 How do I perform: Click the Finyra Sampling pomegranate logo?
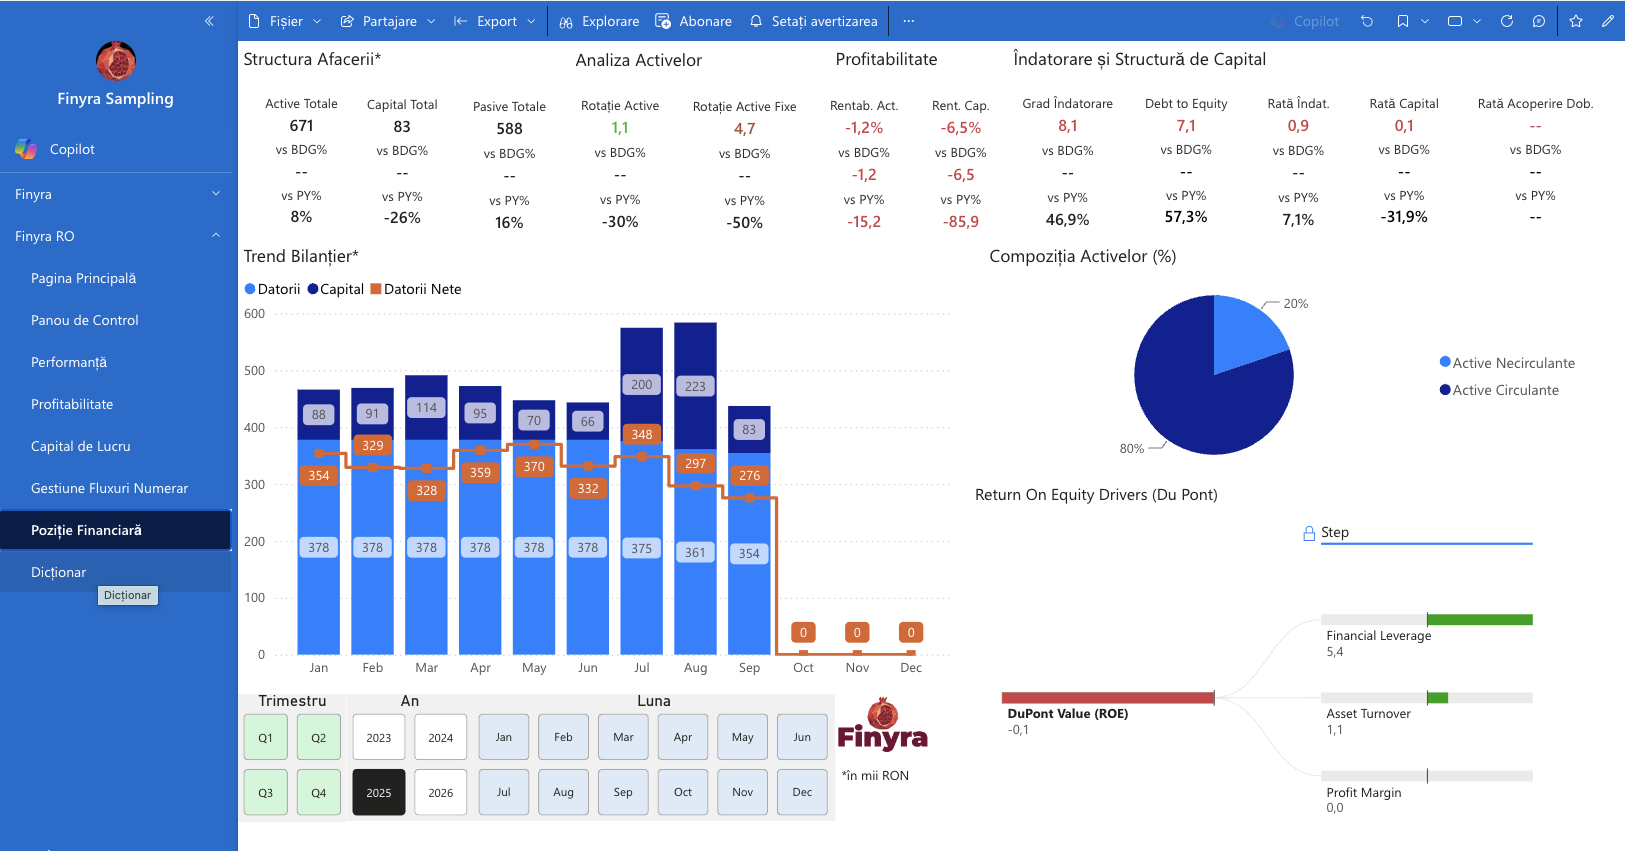coord(116,62)
